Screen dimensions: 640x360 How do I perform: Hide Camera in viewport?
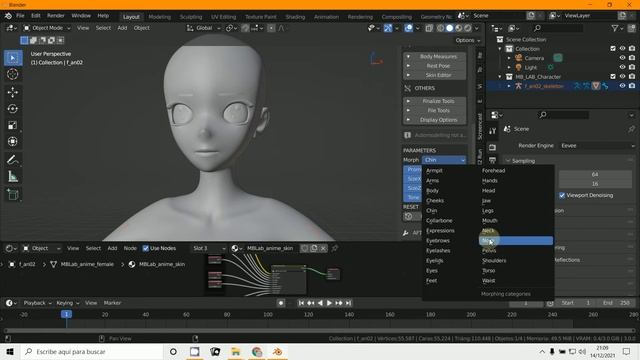[622, 58]
